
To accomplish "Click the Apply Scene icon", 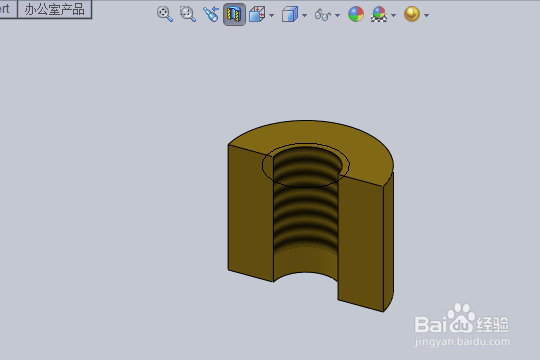I will point(379,14).
